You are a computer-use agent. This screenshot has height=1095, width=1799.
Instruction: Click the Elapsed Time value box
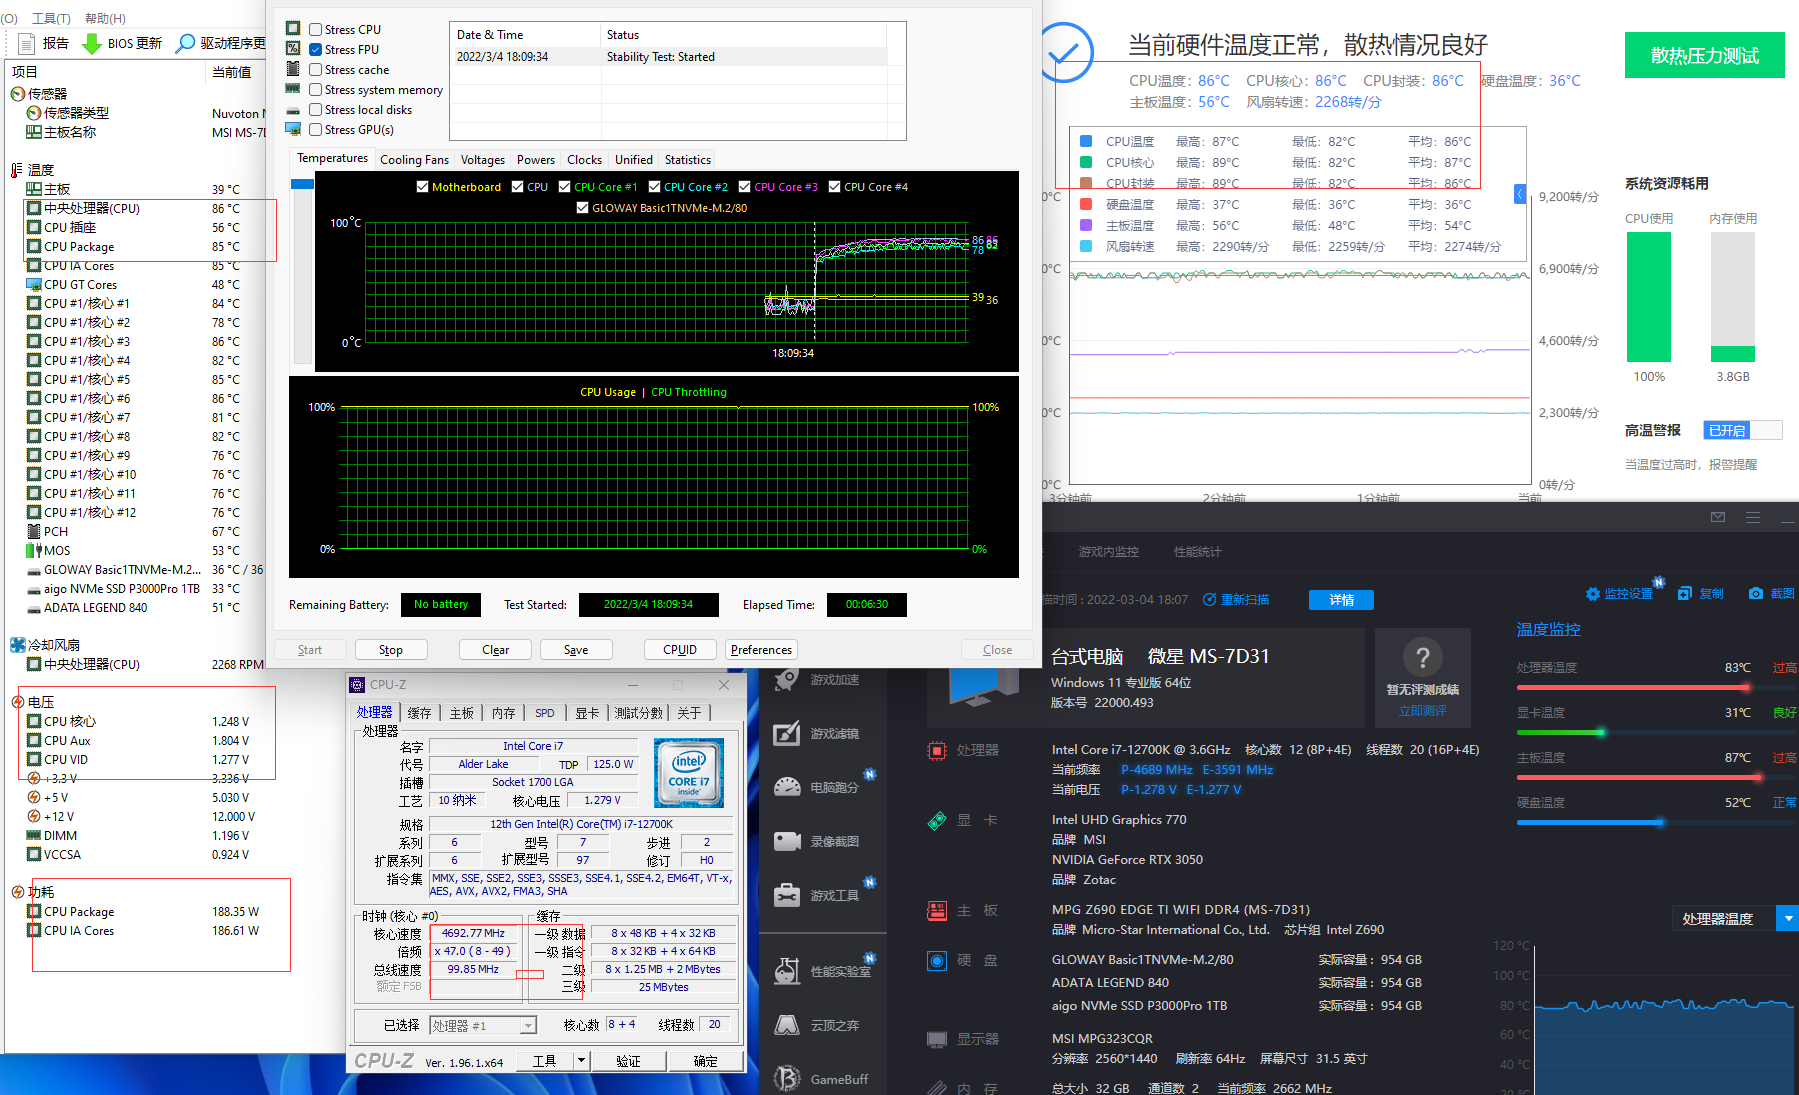pos(867,605)
